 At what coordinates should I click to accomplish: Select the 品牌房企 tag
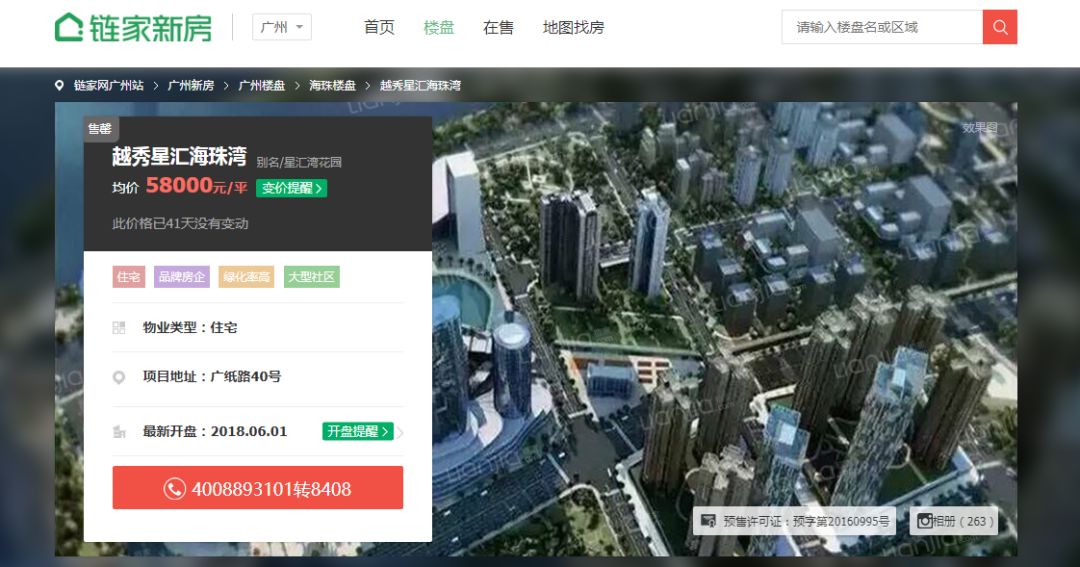pyautogui.click(x=182, y=277)
